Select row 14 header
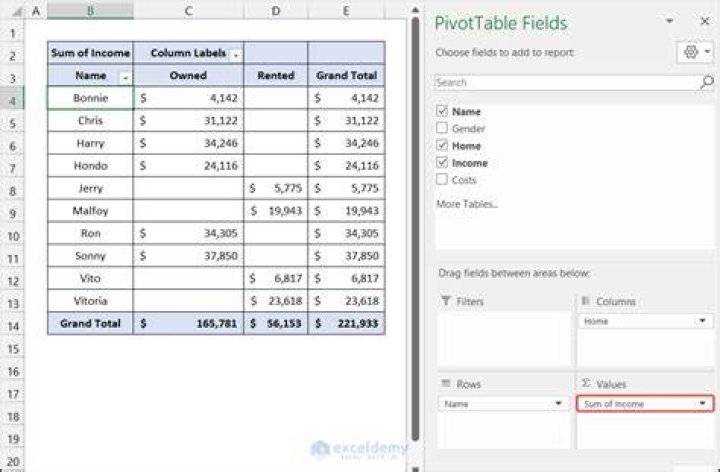Viewport: 720px width, 472px height. (12, 326)
